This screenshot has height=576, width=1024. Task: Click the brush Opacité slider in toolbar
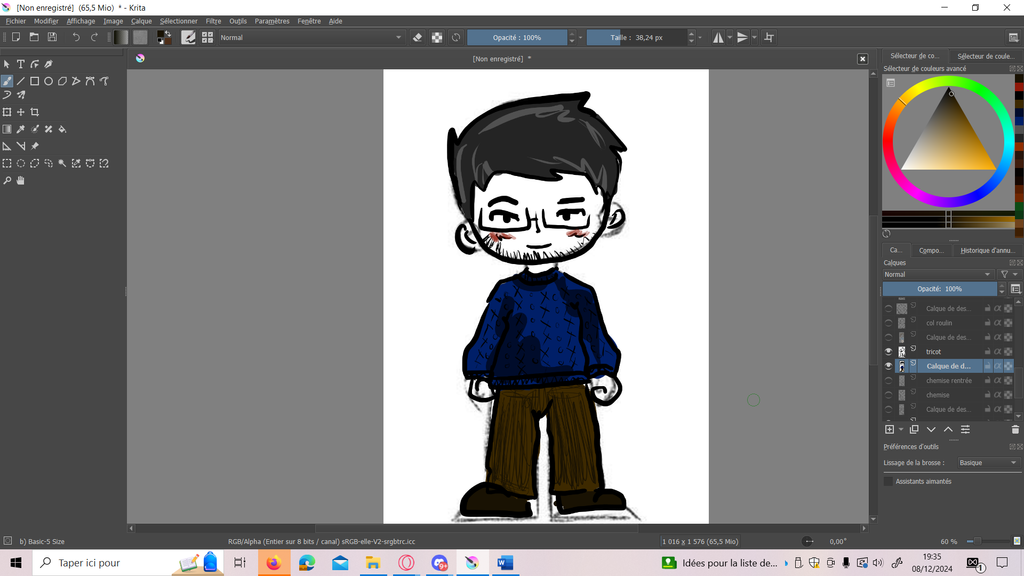517,38
